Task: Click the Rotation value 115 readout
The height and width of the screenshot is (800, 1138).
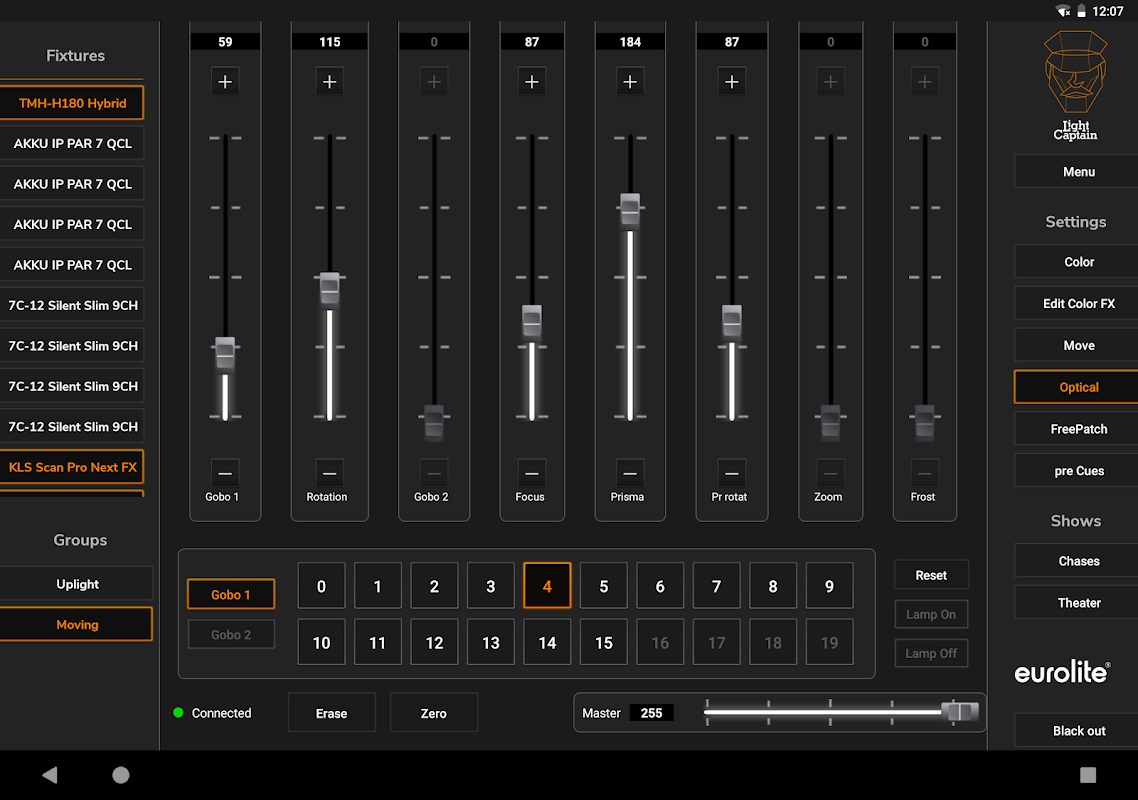Action: 329,42
